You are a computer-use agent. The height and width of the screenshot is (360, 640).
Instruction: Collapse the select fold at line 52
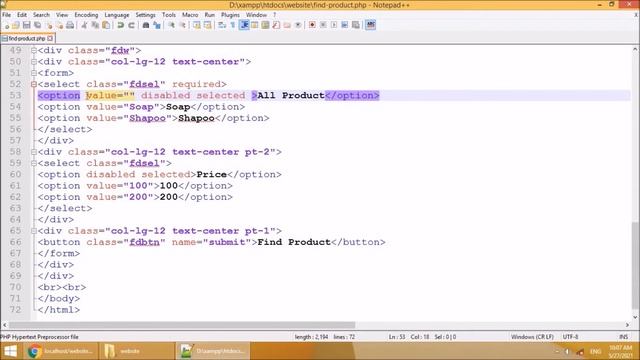[34, 84]
